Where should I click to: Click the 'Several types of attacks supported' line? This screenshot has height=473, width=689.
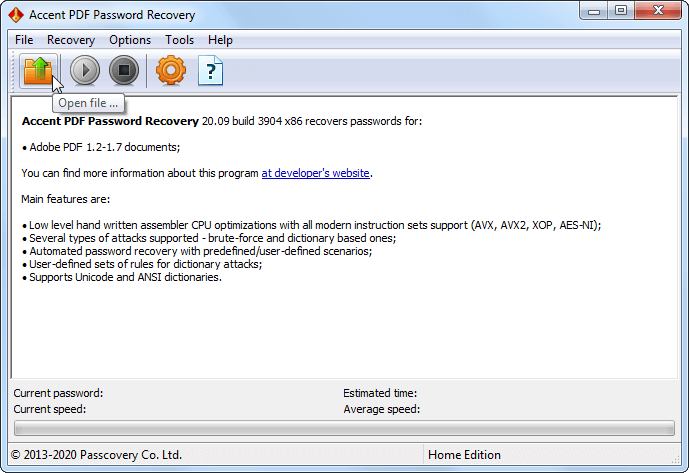tap(209, 238)
